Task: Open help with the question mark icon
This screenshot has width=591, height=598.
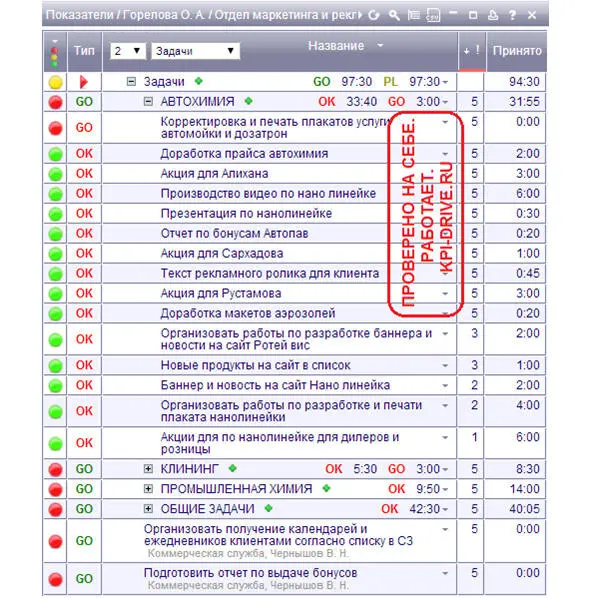Action: 512,15
